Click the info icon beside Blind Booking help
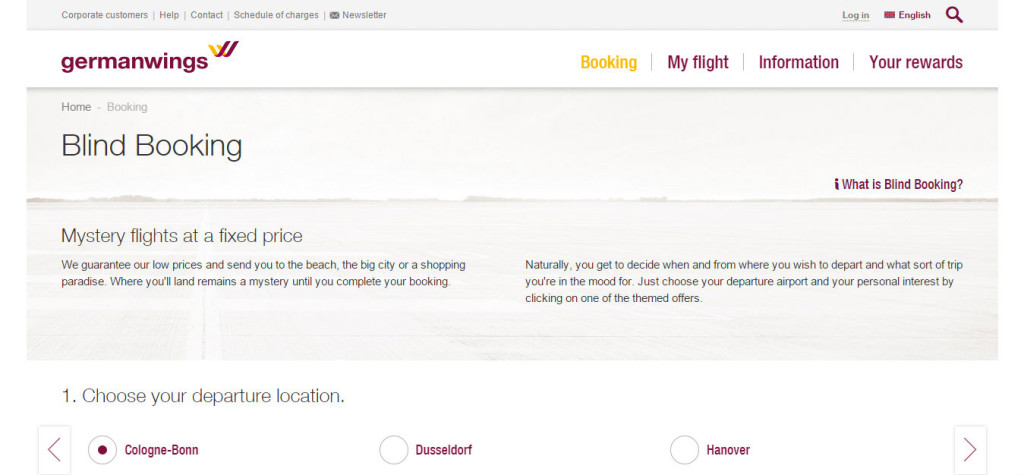 coord(837,184)
